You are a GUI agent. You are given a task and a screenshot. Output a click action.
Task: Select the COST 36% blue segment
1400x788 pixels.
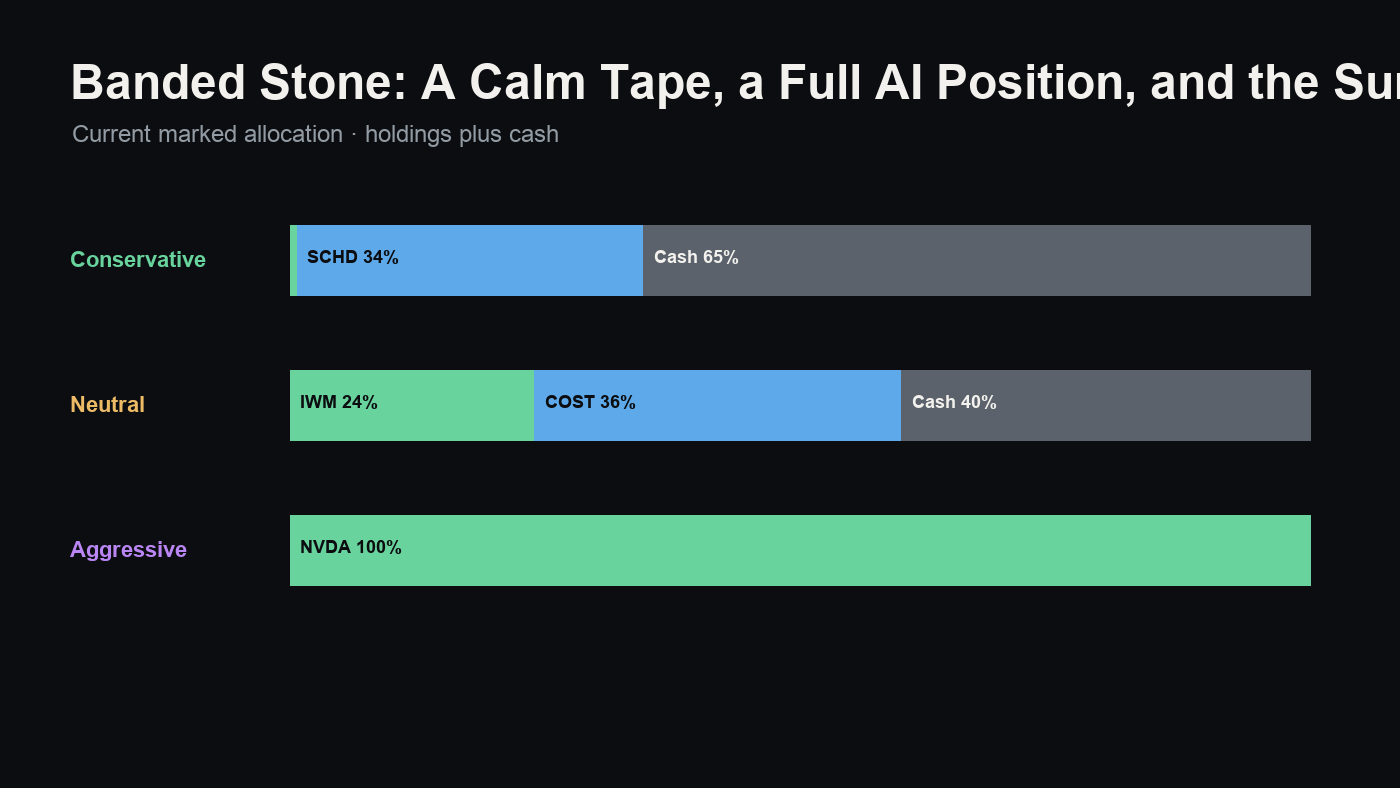[x=717, y=405]
